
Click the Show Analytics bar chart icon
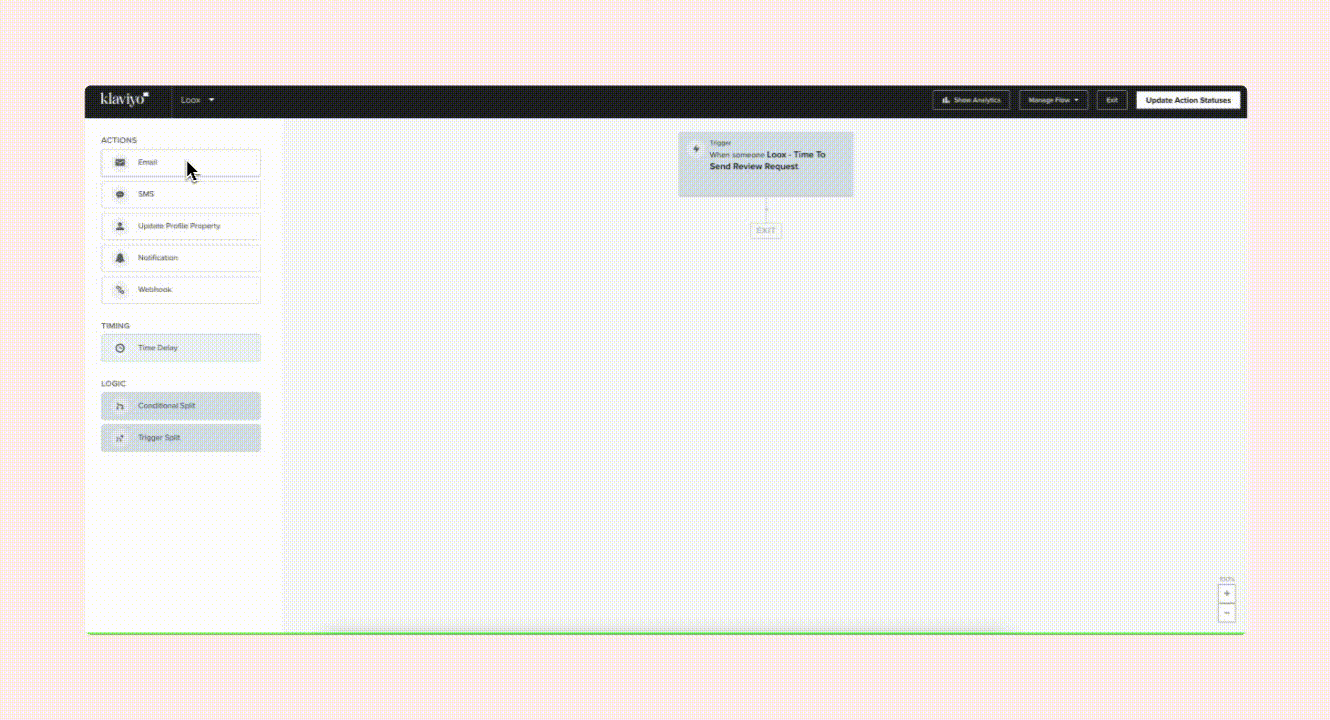pos(945,100)
